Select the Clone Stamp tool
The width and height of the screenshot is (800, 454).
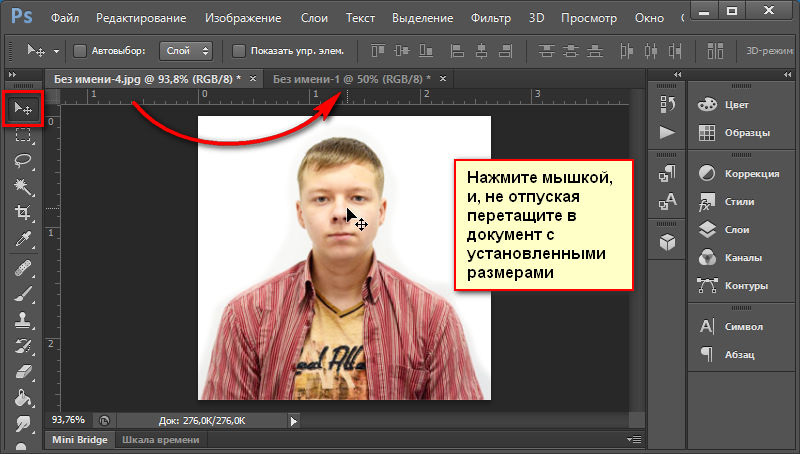coord(23,320)
